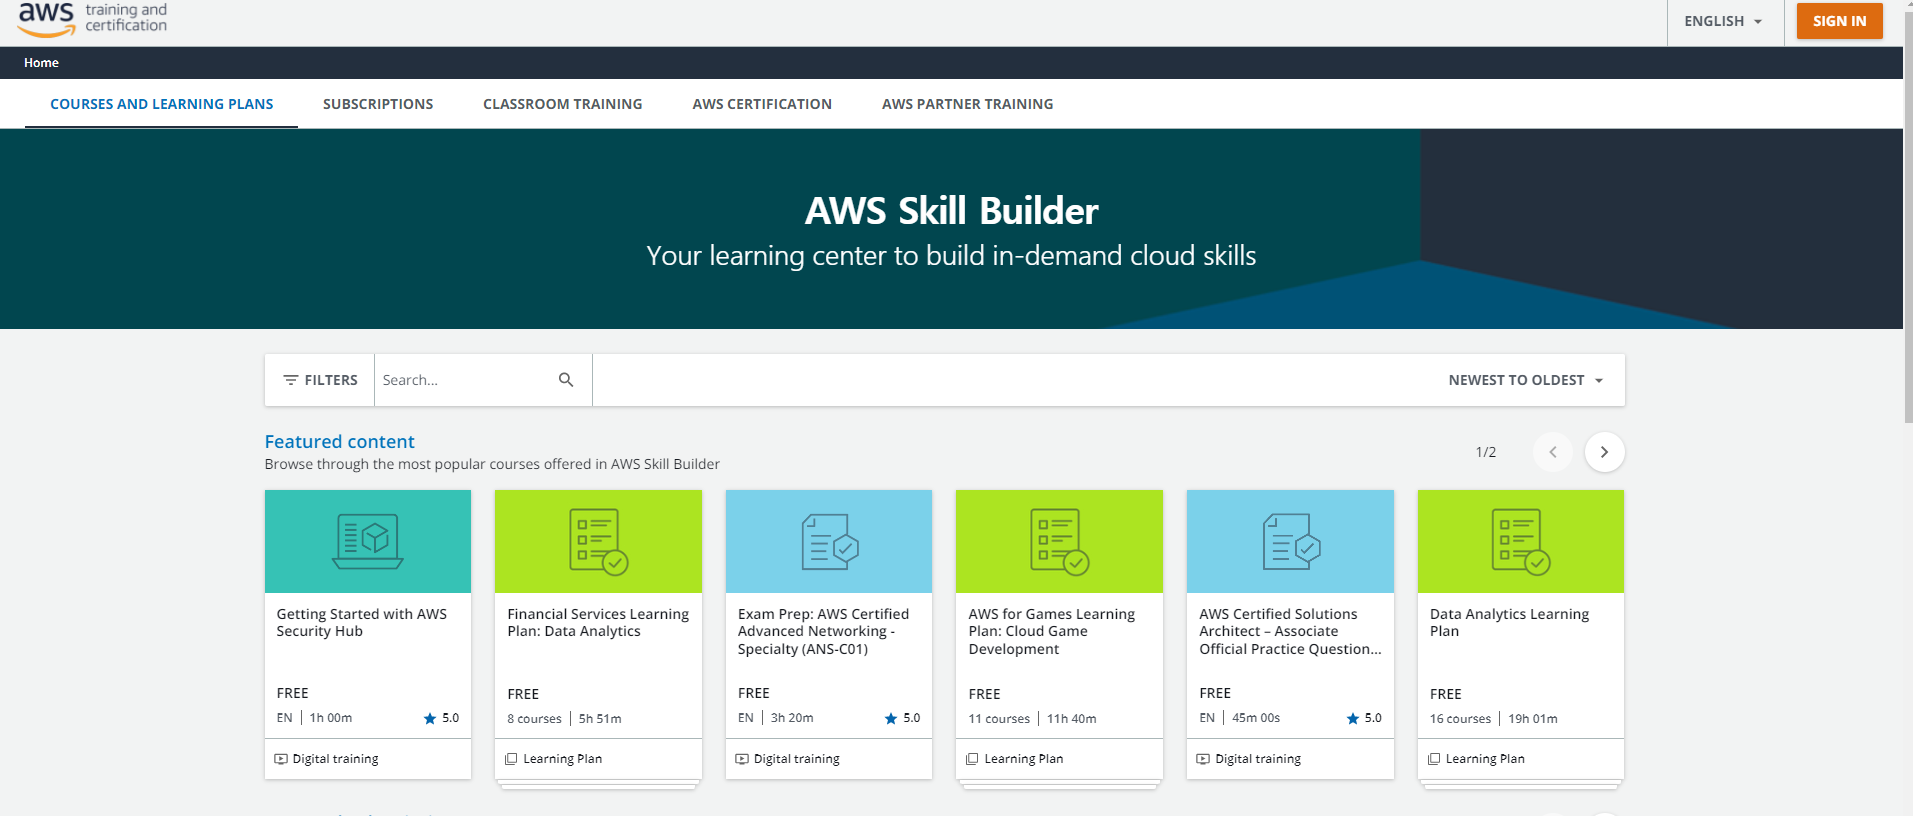Click '5h 51m' duration on Financial Services card
Screen dimensions: 1913x816
[x=600, y=719]
